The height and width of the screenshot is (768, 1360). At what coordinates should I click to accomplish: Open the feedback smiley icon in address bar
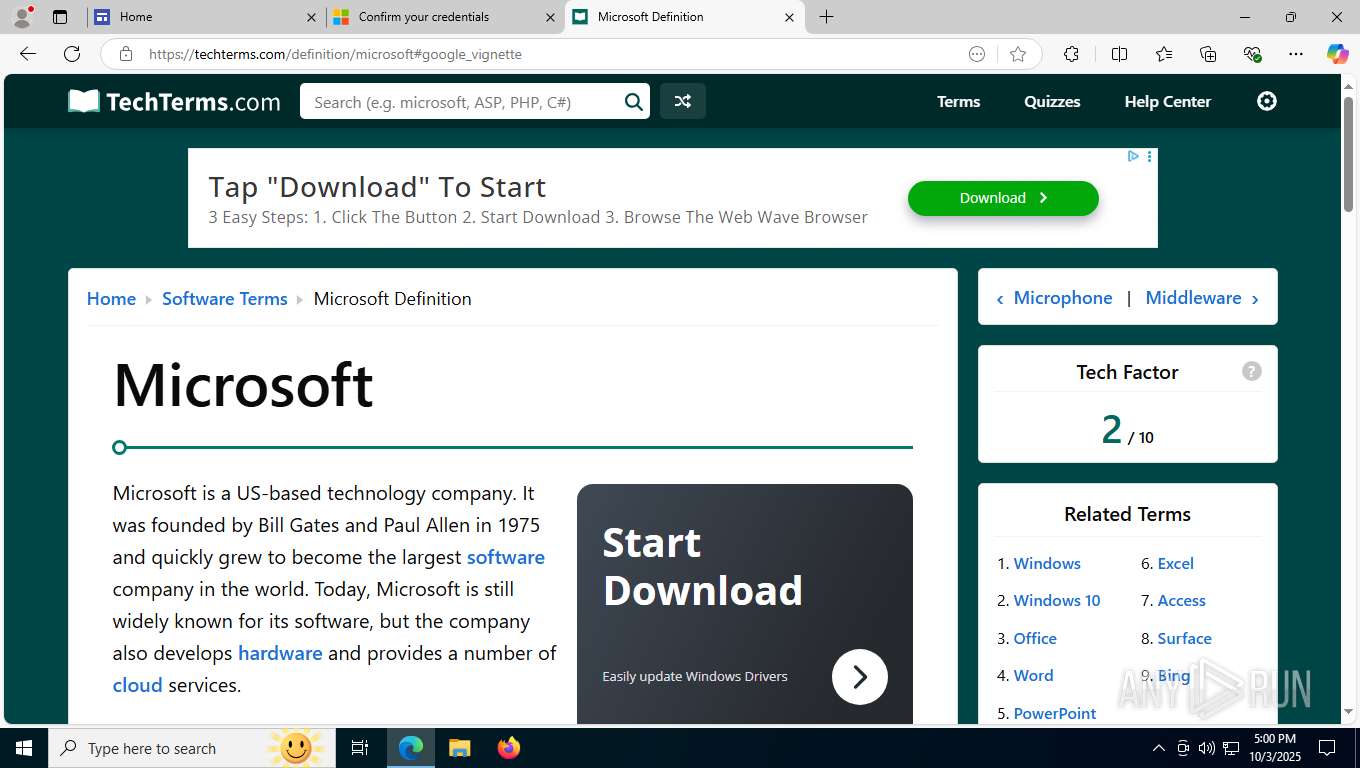click(x=977, y=54)
